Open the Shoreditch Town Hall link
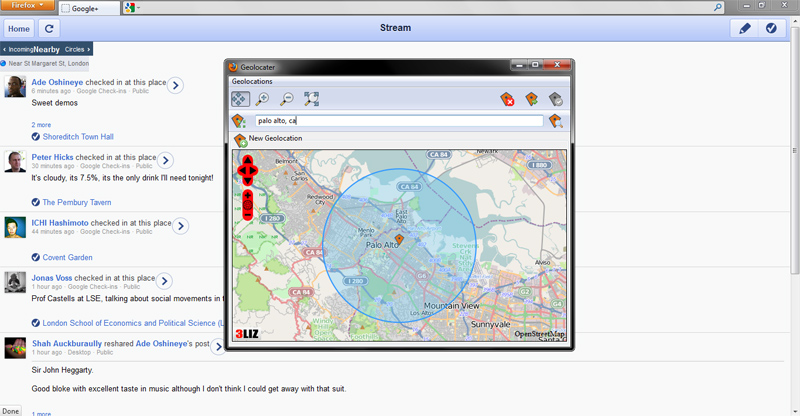This screenshot has height=416, width=800. point(78,137)
